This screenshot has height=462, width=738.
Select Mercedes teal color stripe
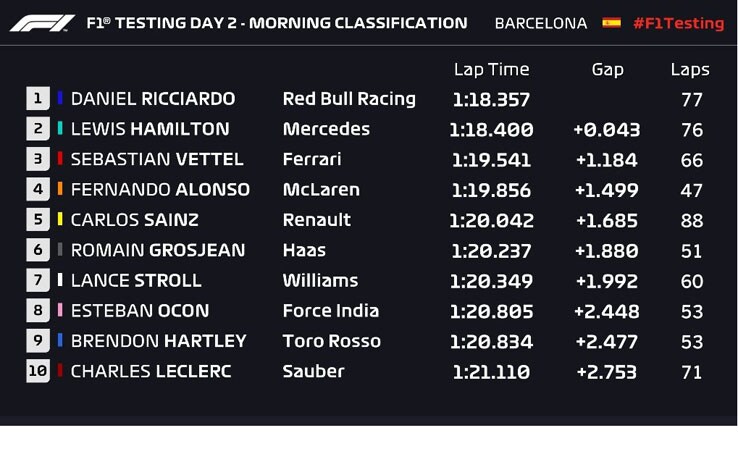click(60, 128)
